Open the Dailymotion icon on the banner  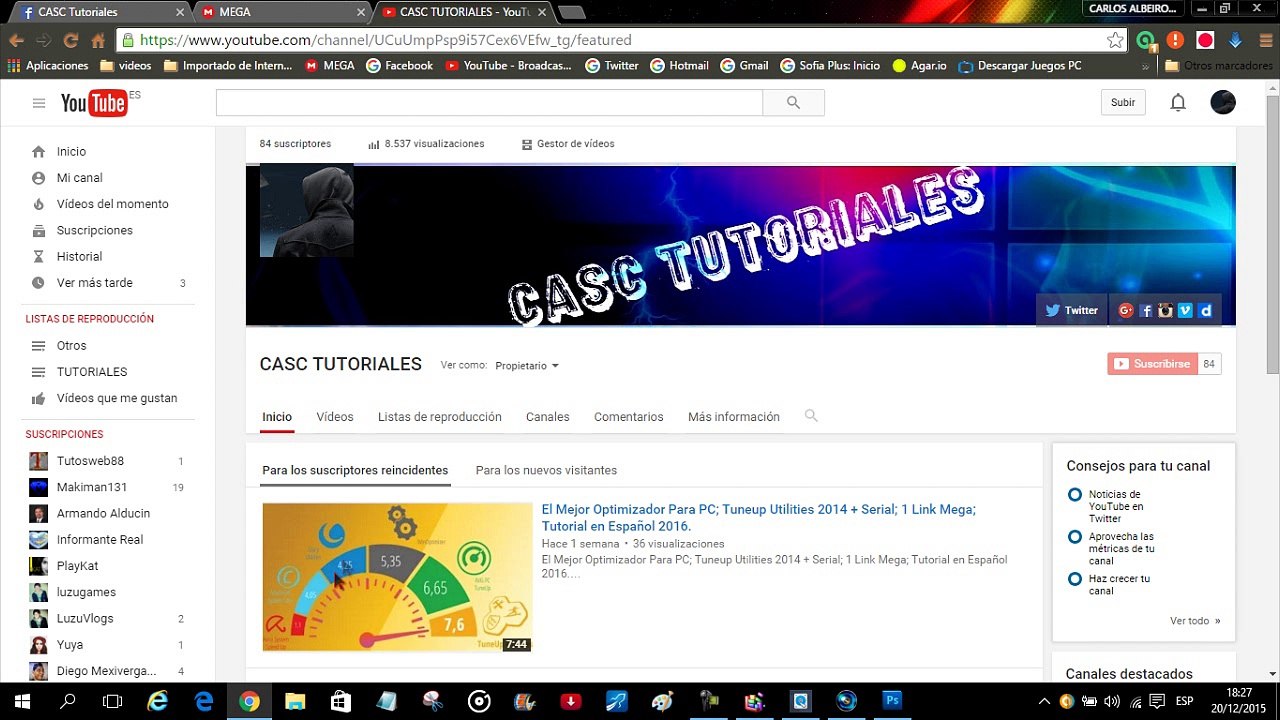pyautogui.click(x=1205, y=310)
